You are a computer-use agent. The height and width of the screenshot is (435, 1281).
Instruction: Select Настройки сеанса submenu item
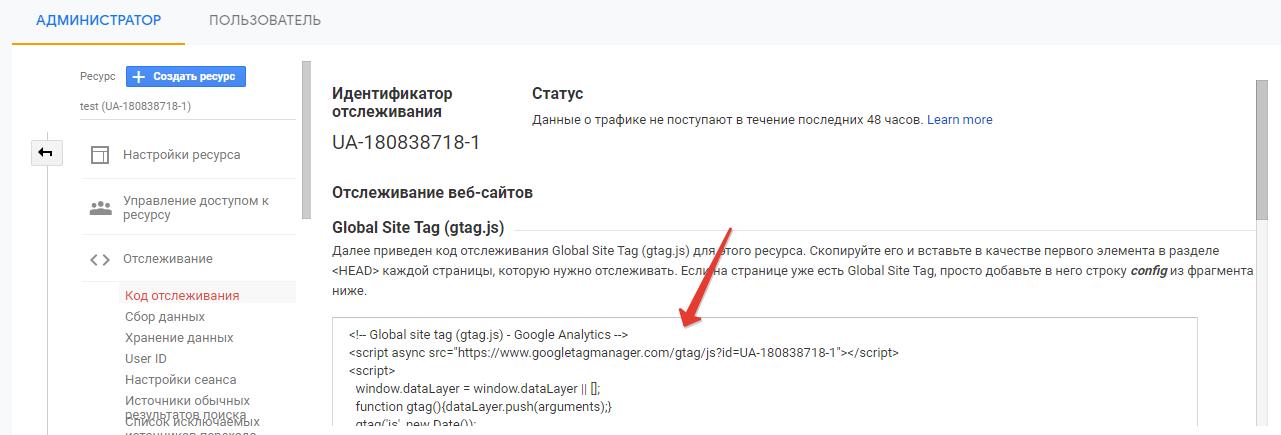(181, 380)
